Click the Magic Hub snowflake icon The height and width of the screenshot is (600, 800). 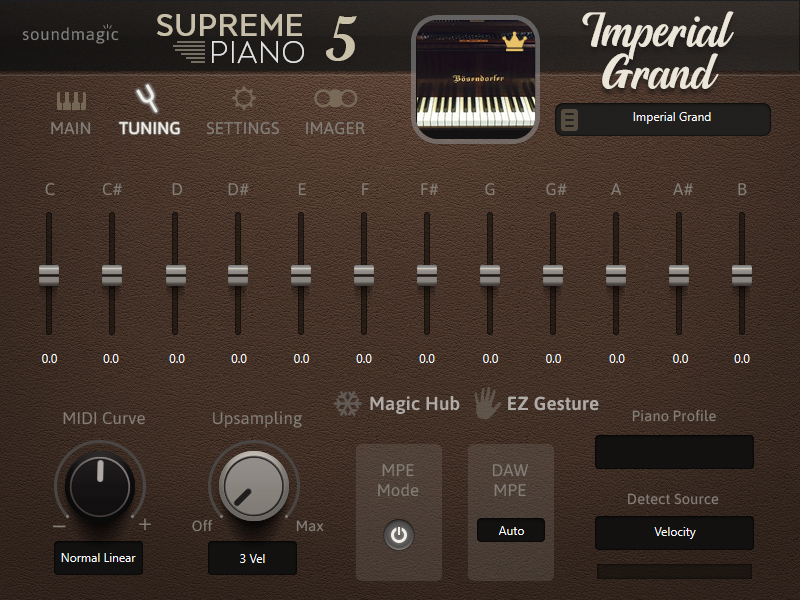pyautogui.click(x=347, y=404)
